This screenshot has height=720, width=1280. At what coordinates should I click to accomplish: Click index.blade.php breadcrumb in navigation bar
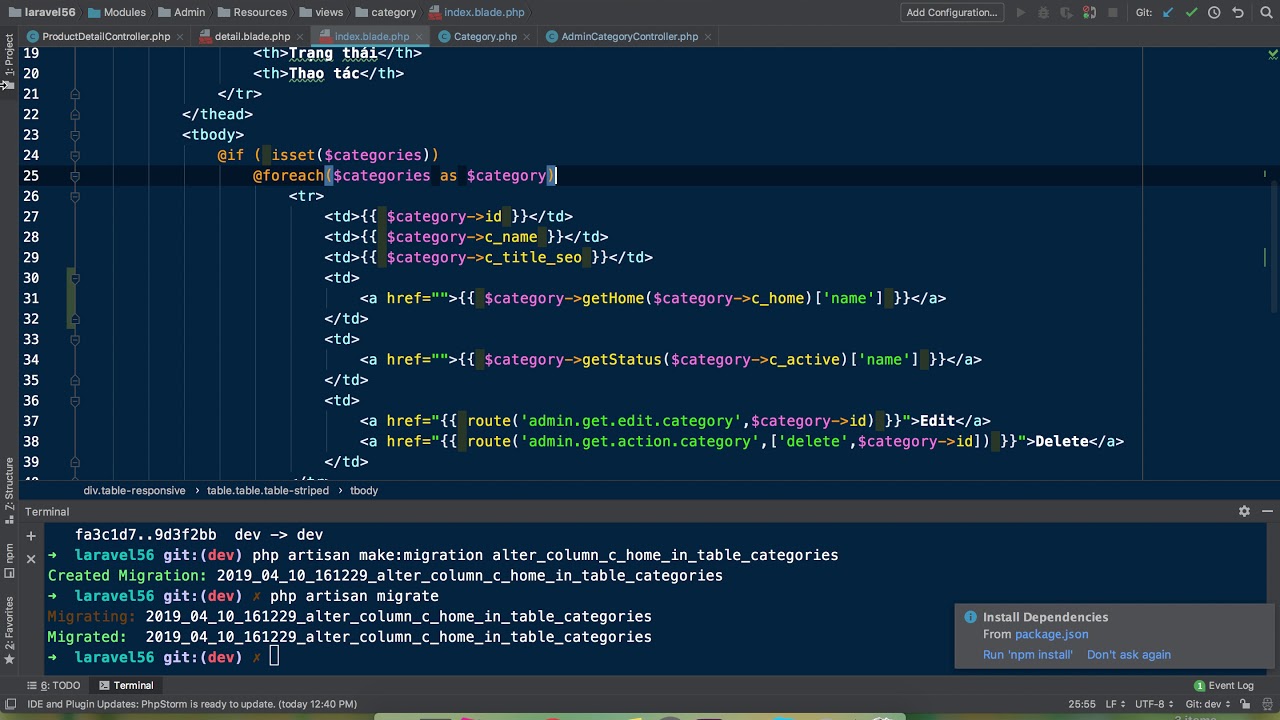click(x=476, y=13)
